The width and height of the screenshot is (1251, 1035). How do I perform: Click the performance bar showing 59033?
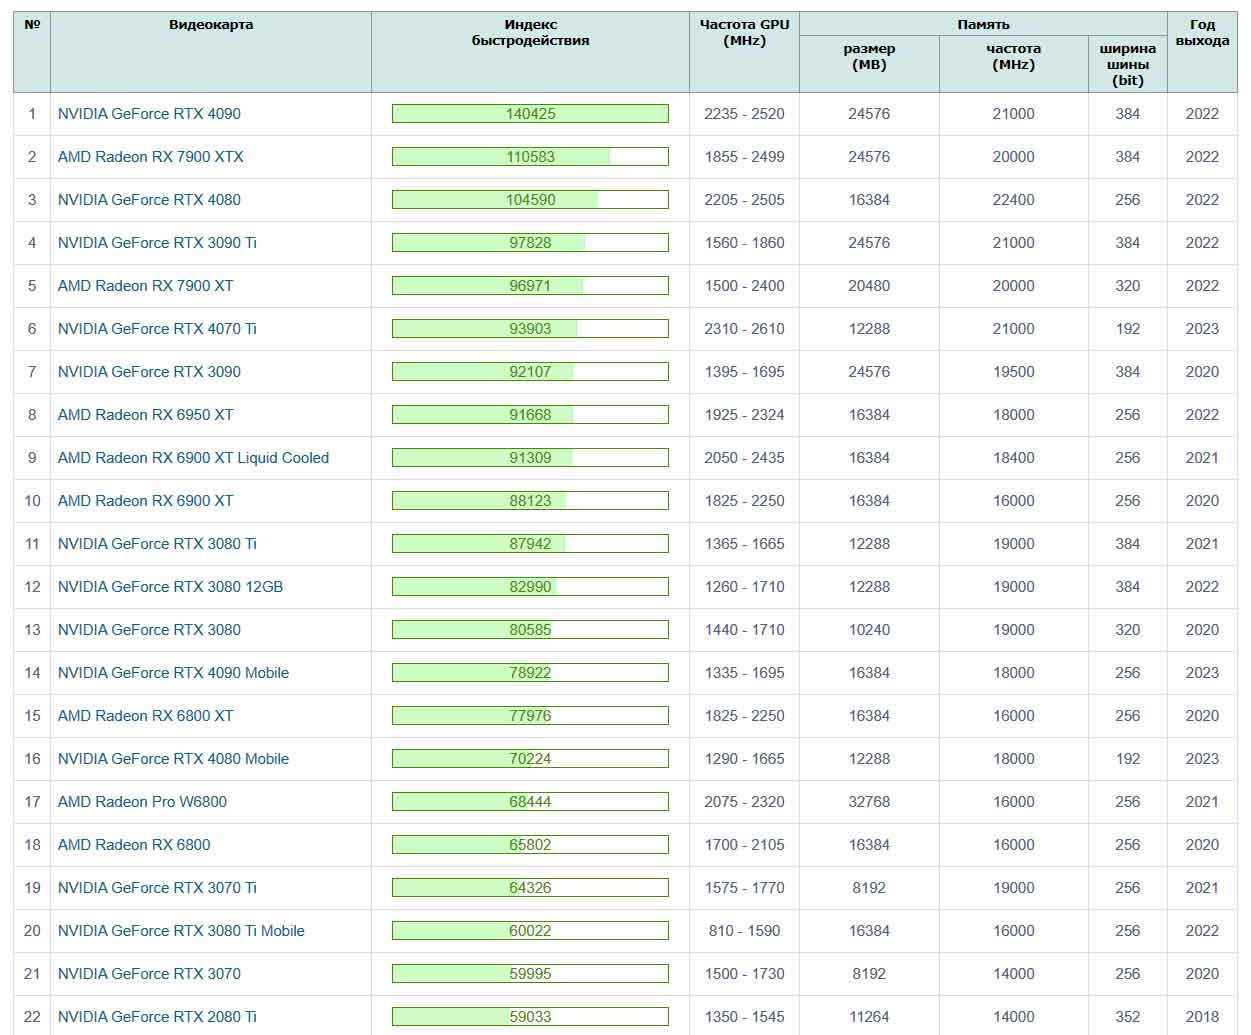tap(530, 1017)
